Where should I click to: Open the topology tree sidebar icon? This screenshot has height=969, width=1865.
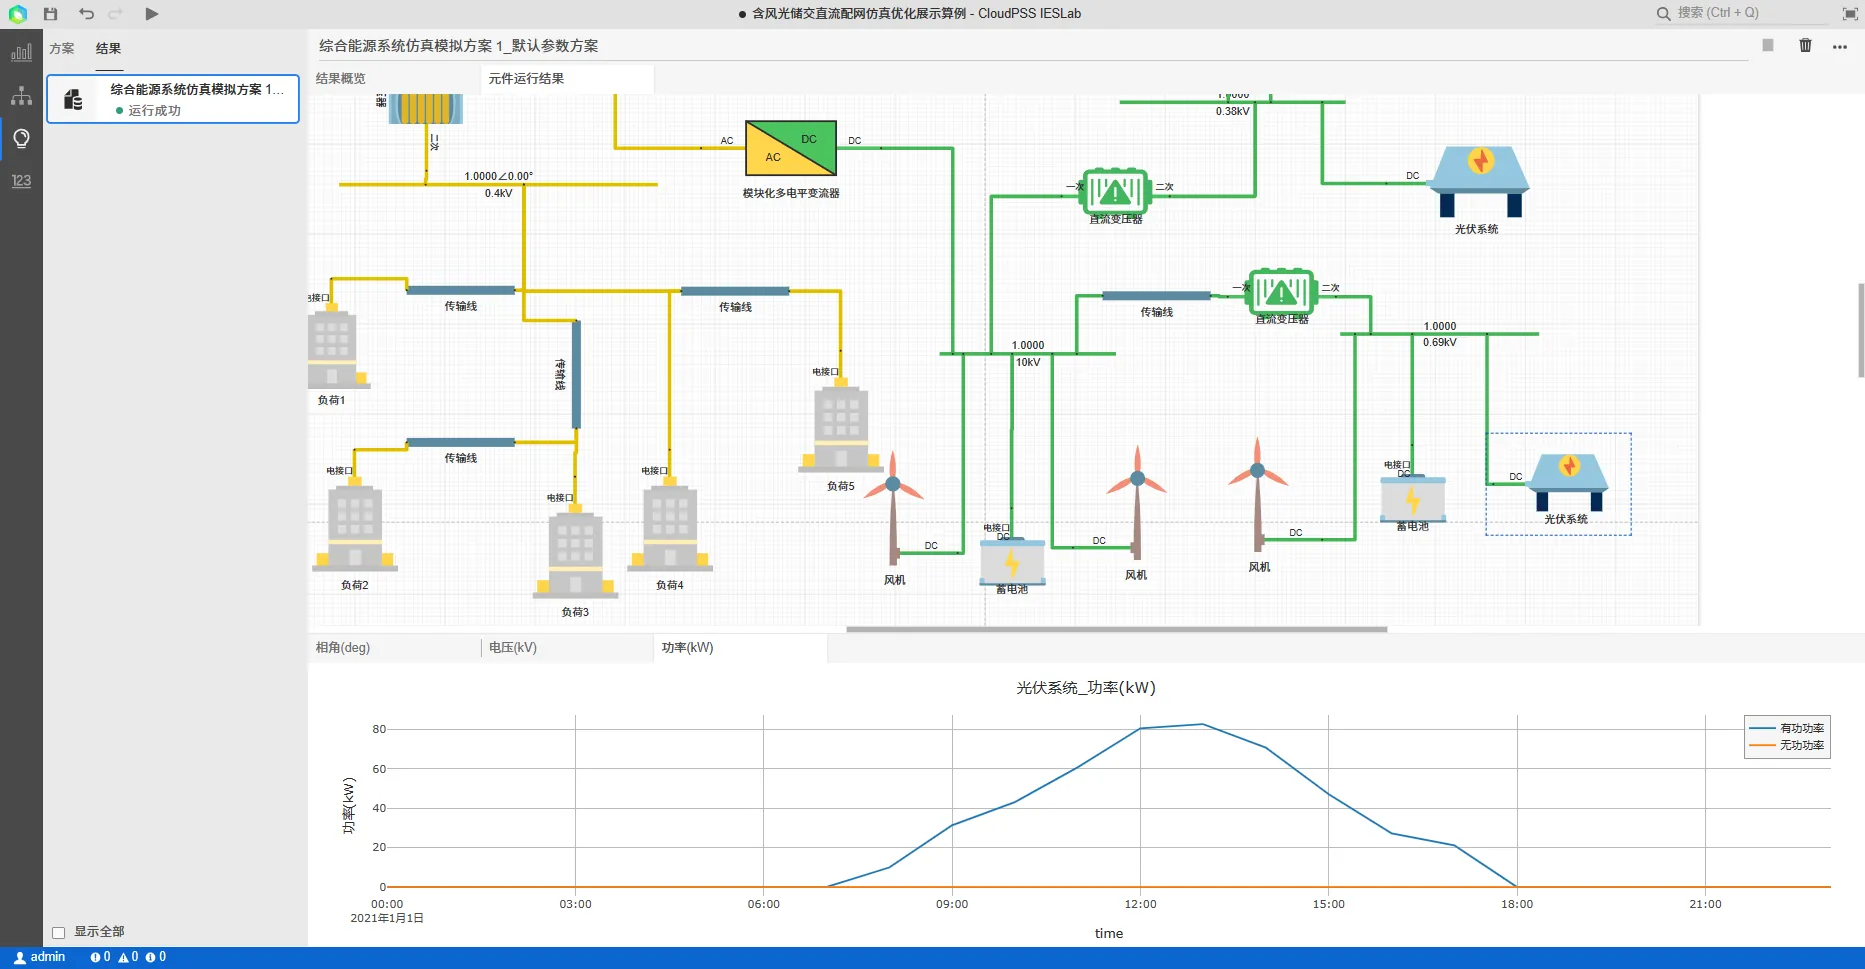click(21, 96)
